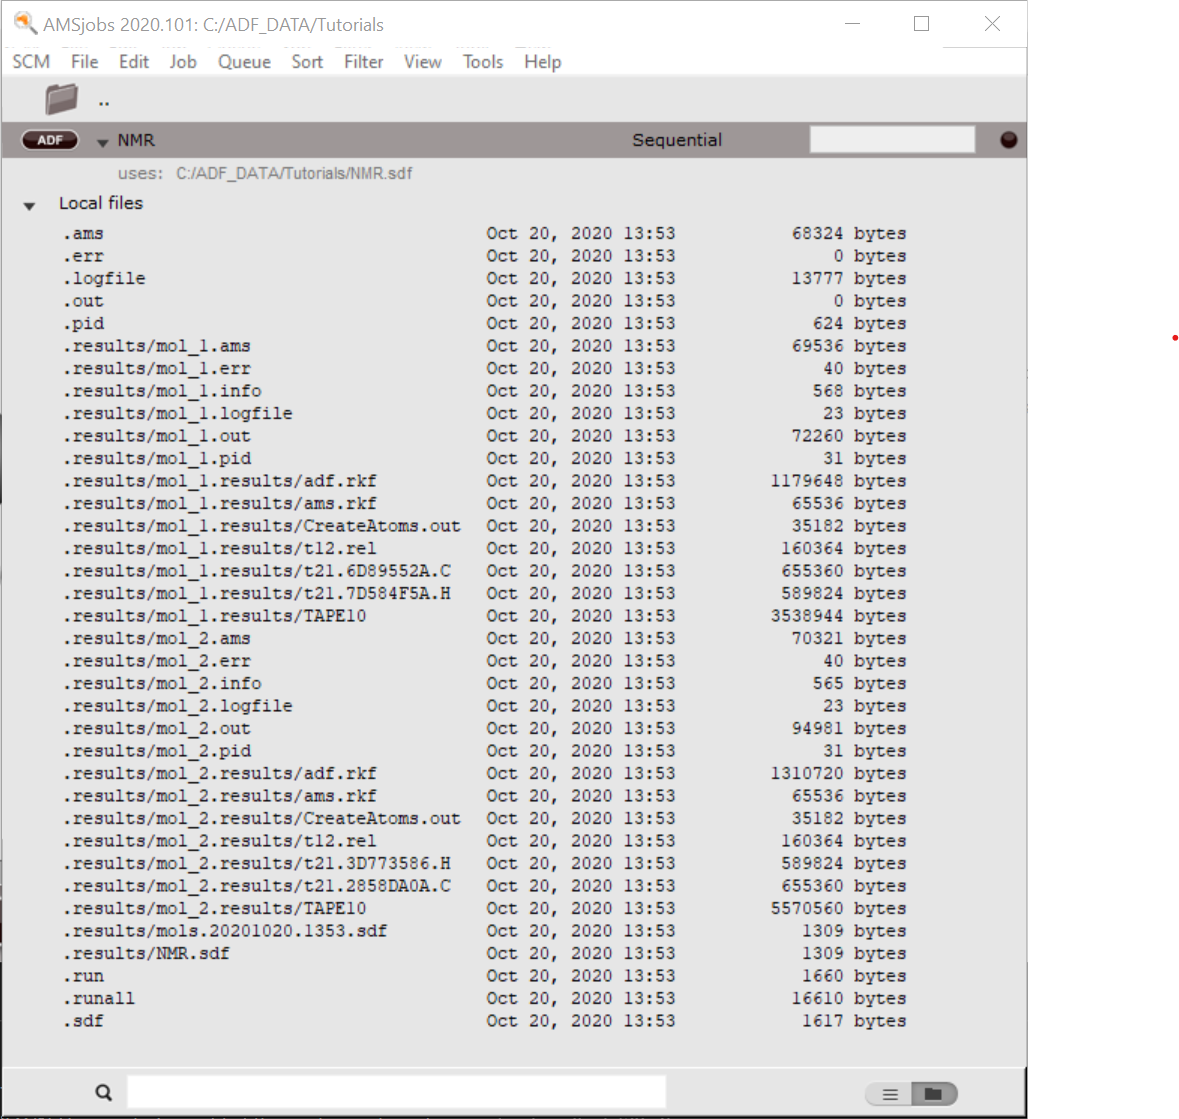Open the Job menu
Viewport: 1179px width, 1119px height.
183,61
